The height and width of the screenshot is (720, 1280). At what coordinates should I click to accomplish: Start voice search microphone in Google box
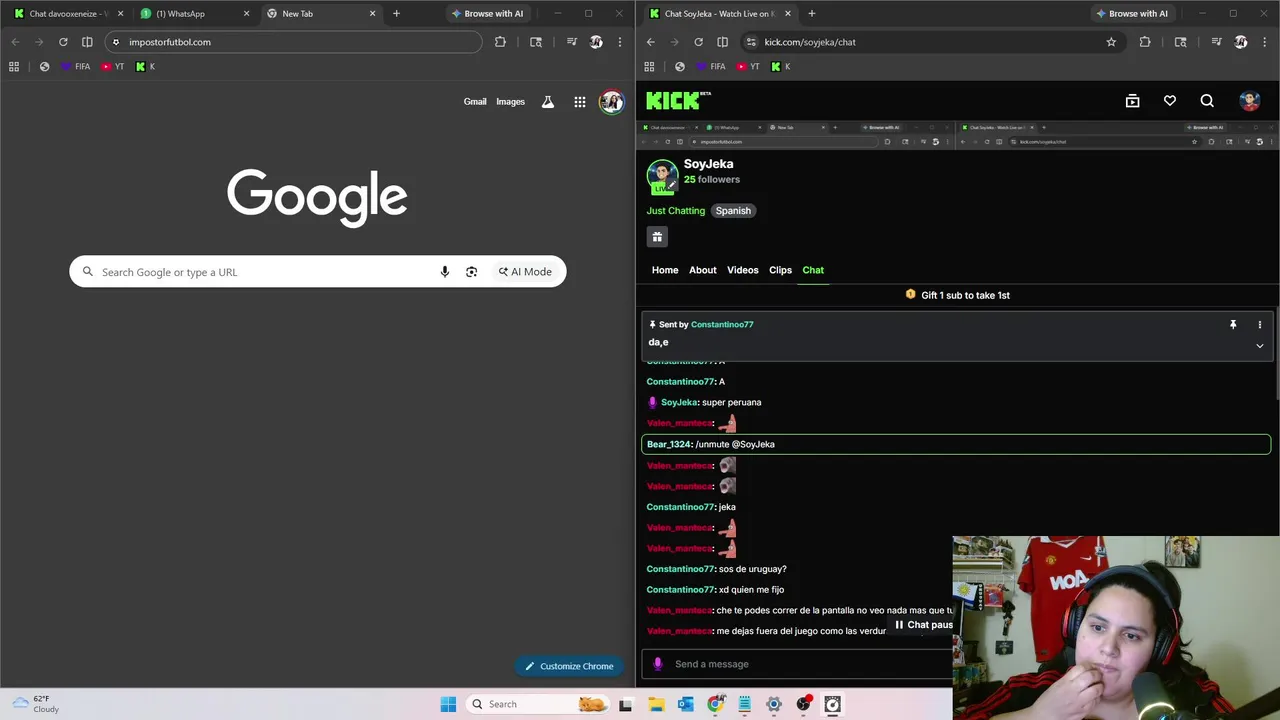445,272
